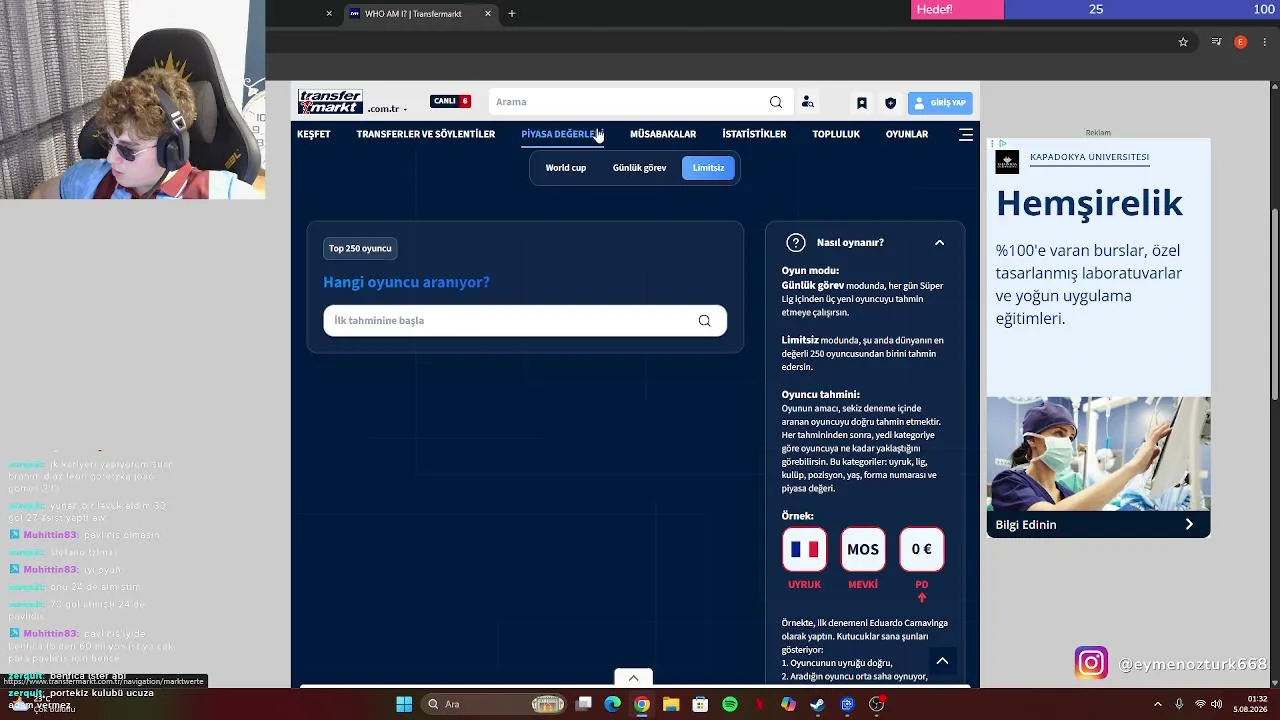This screenshot has height=720, width=1280.
Task: Close the WHO AM I? Transfermarkt tab
Action: point(488,14)
